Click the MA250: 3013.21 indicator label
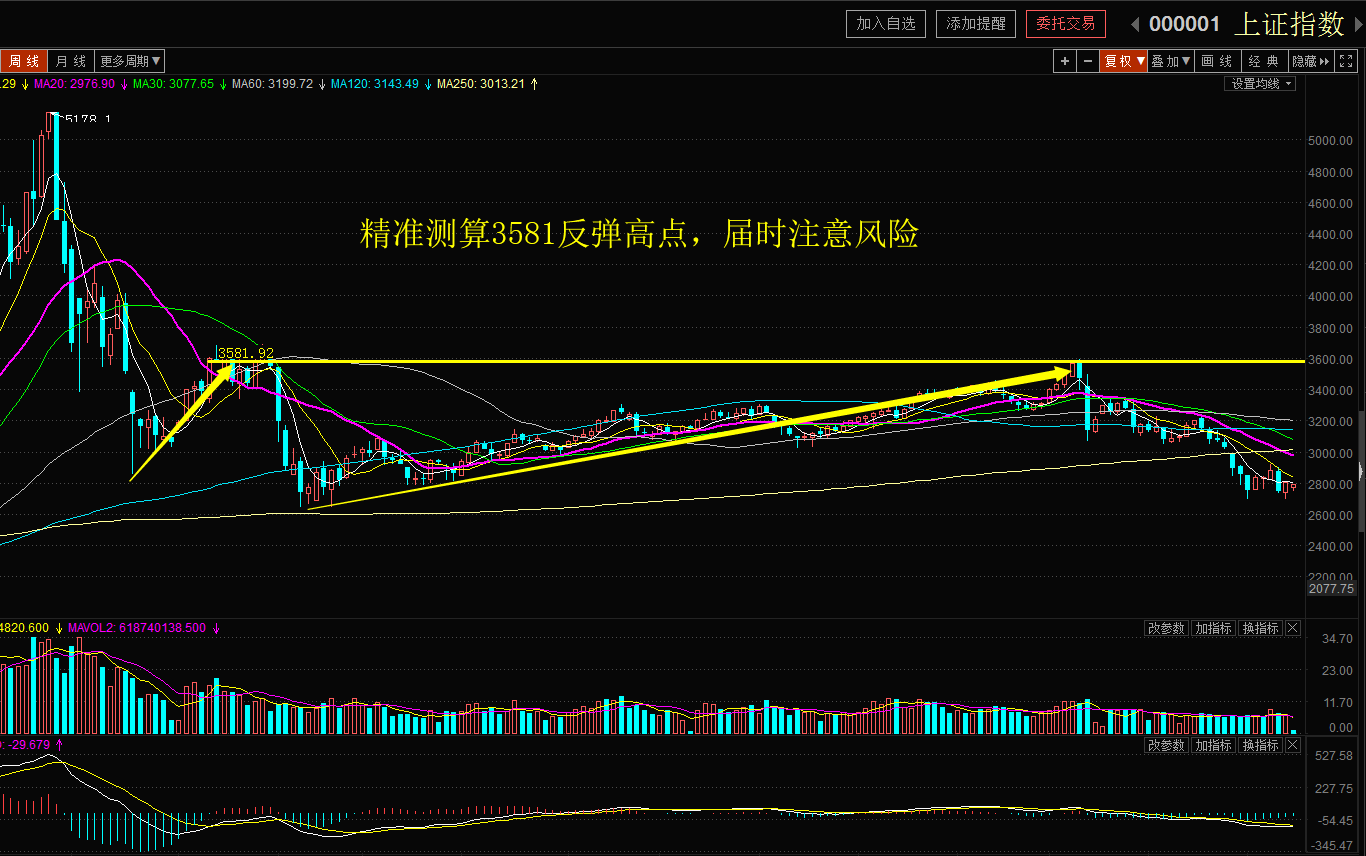1366x856 pixels. coord(481,84)
